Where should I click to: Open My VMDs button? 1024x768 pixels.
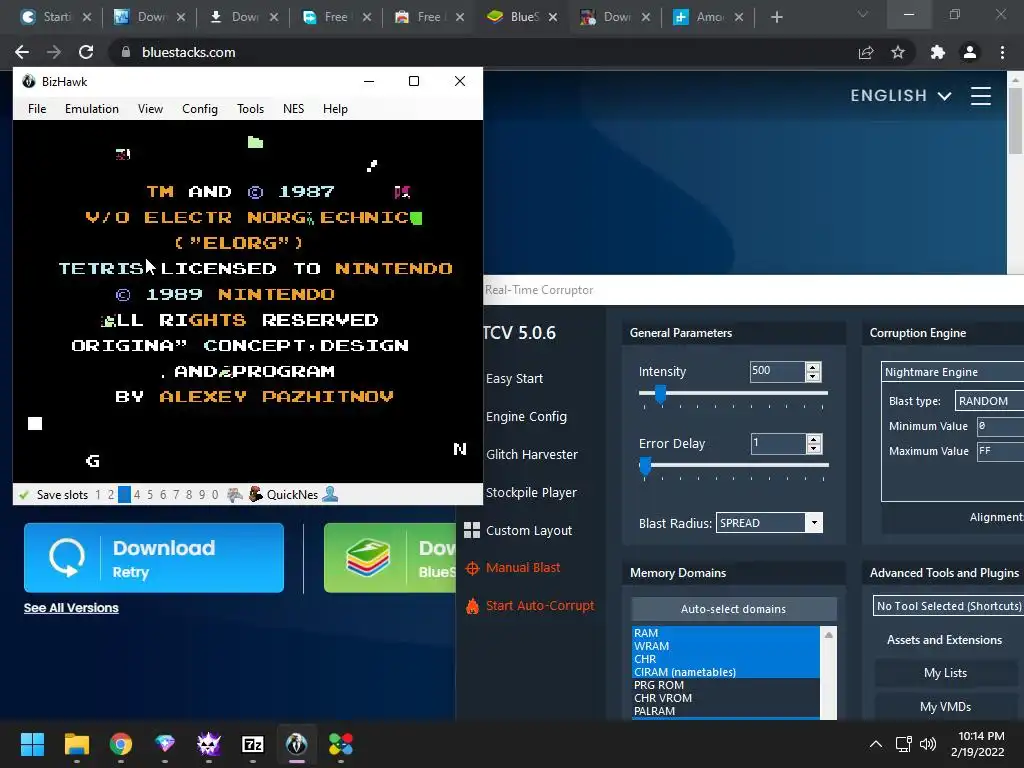tap(945, 707)
